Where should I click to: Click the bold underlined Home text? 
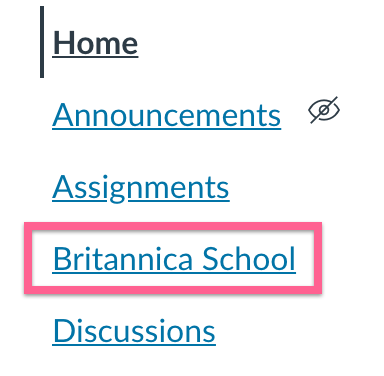[95, 43]
